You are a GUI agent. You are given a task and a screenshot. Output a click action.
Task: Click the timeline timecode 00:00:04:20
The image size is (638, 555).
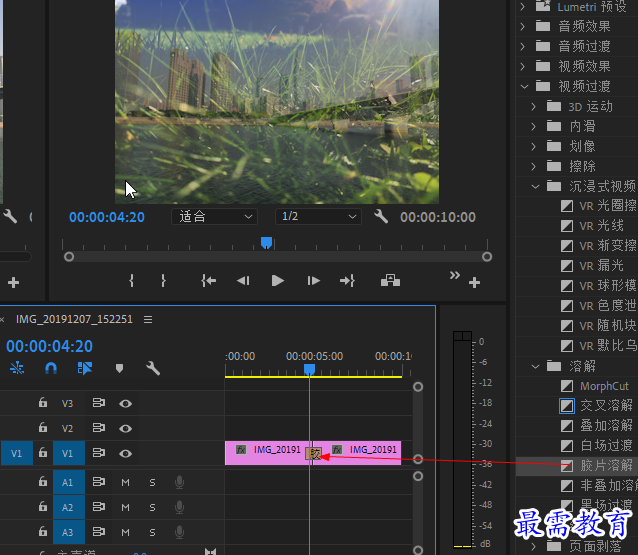(49, 346)
